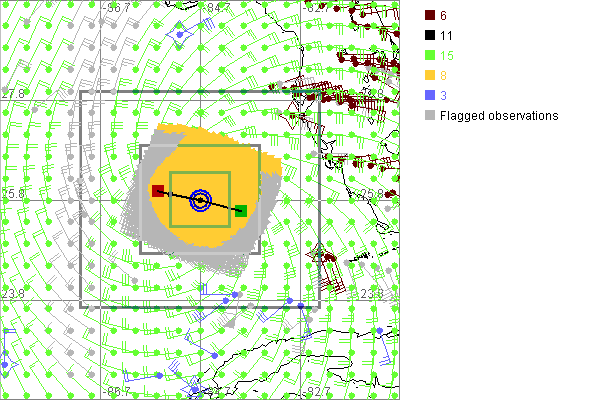Click the 27.8 latitude label on left
The image size is (600, 400).
pos(13,93)
